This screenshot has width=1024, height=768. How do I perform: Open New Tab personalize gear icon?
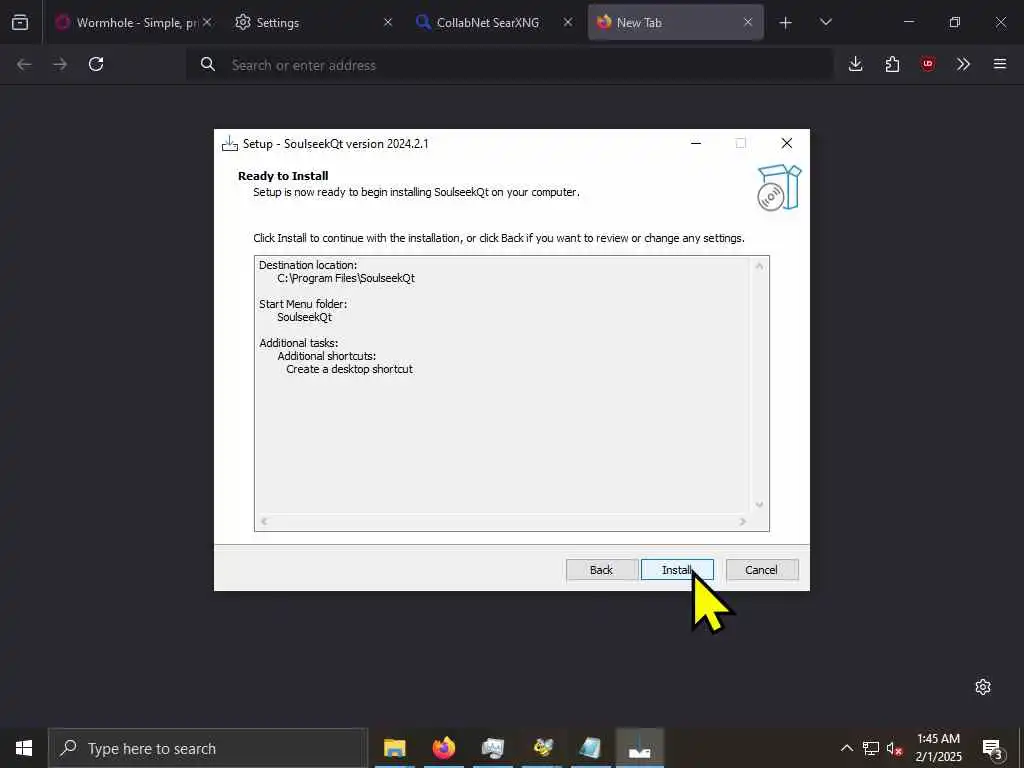(983, 687)
